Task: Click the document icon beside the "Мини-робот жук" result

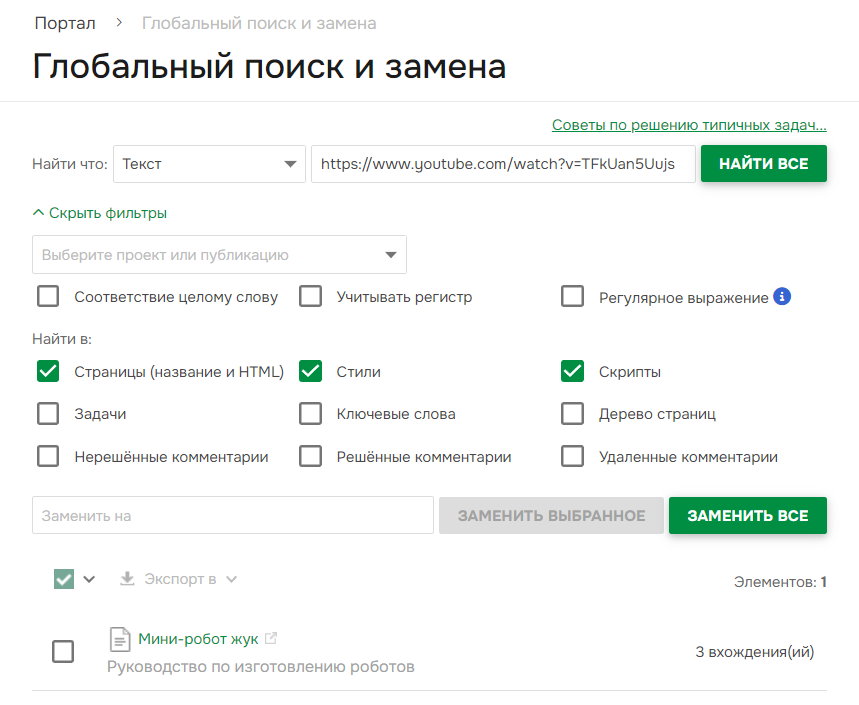Action: coord(120,639)
